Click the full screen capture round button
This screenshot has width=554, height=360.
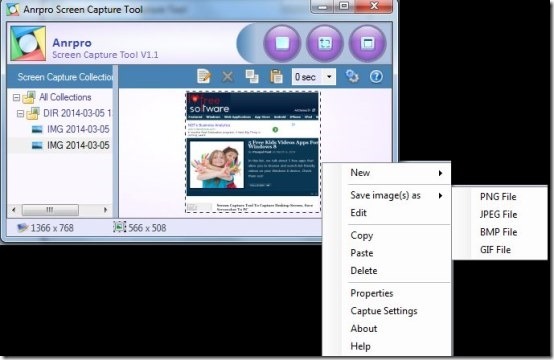click(x=282, y=44)
